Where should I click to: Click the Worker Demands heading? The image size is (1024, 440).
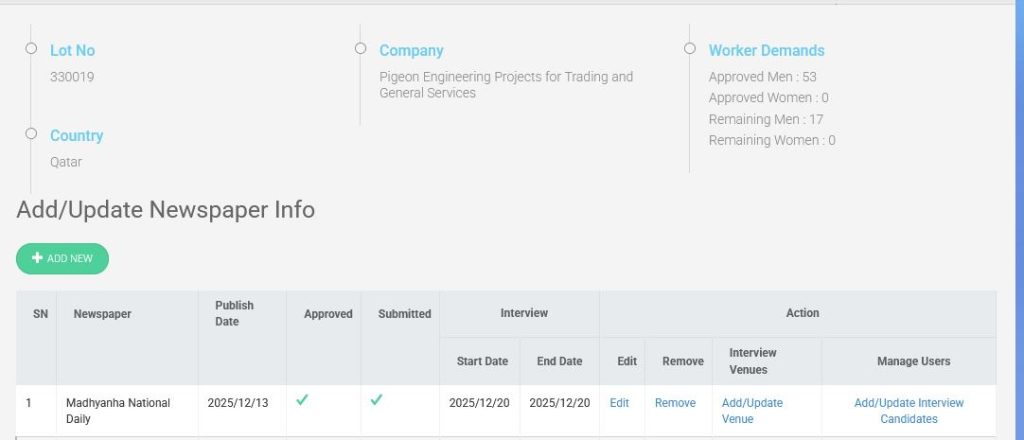tap(766, 50)
